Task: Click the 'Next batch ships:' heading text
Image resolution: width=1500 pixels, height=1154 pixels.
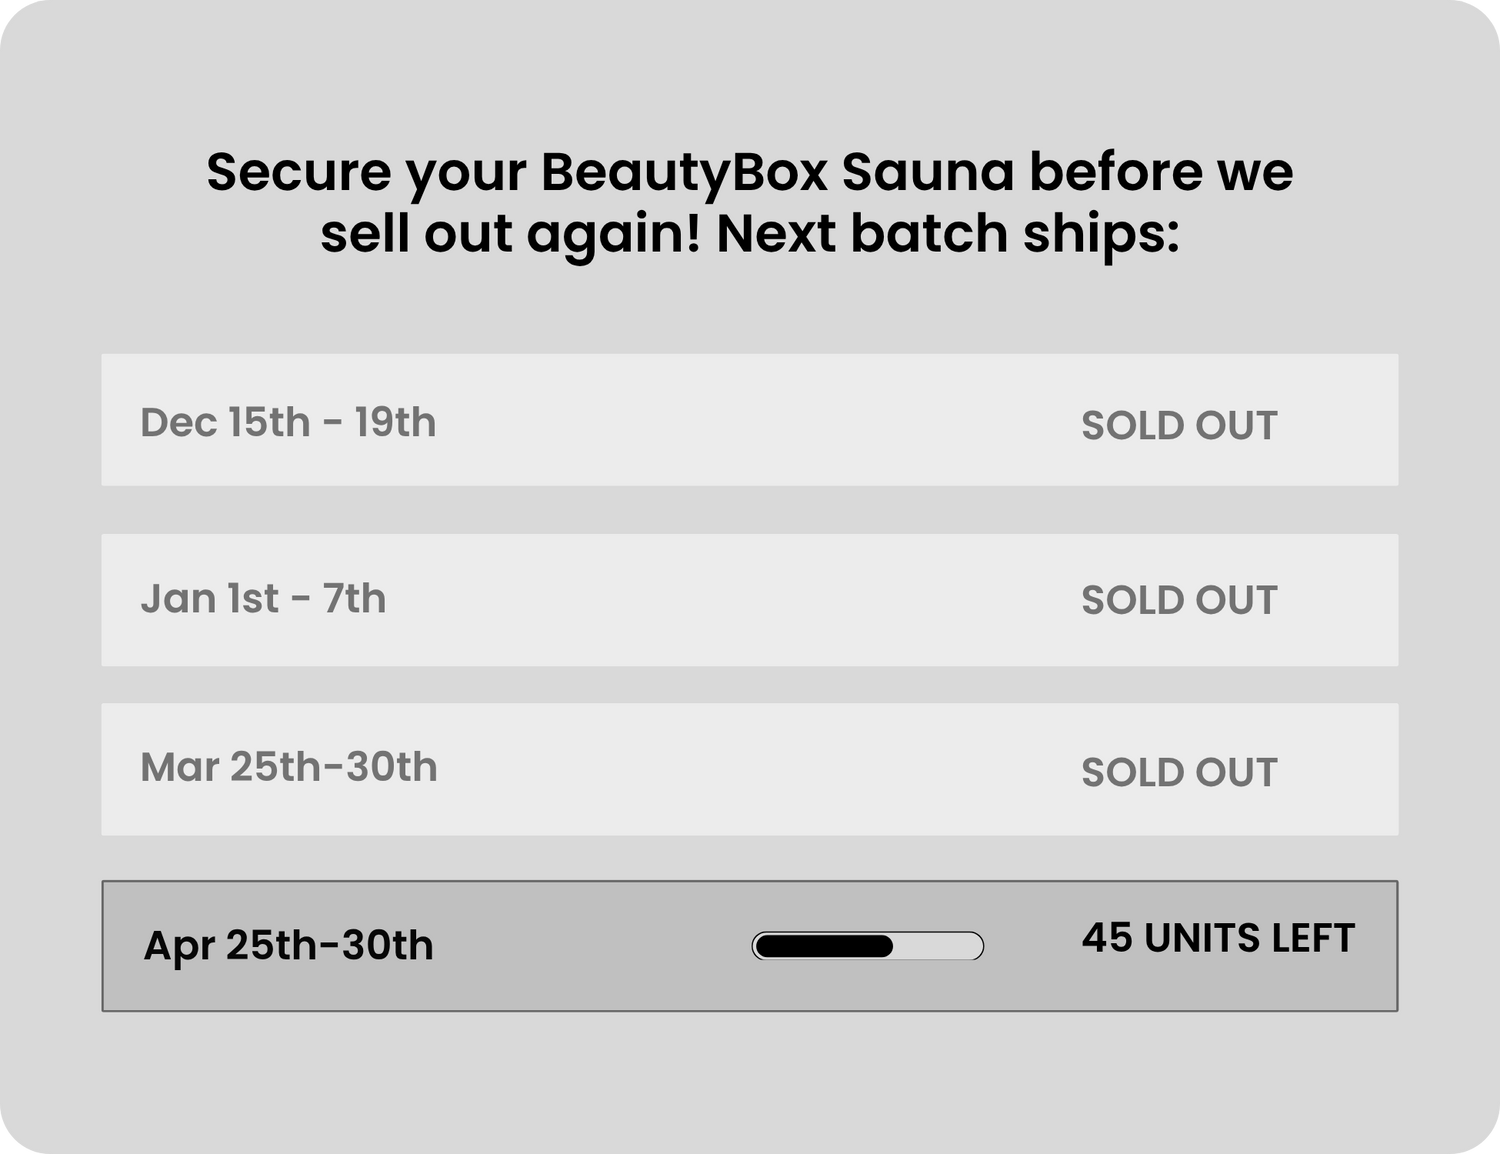Action: (x=948, y=234)
